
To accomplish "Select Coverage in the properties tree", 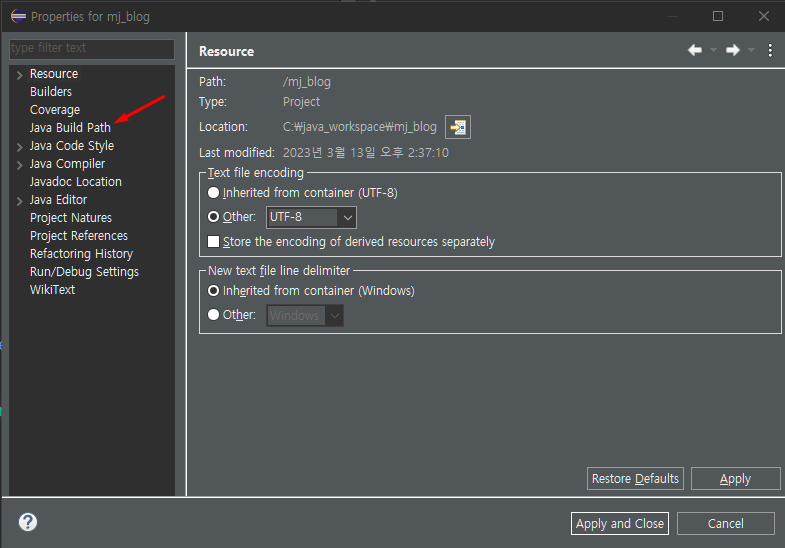I will click(55, 110).
